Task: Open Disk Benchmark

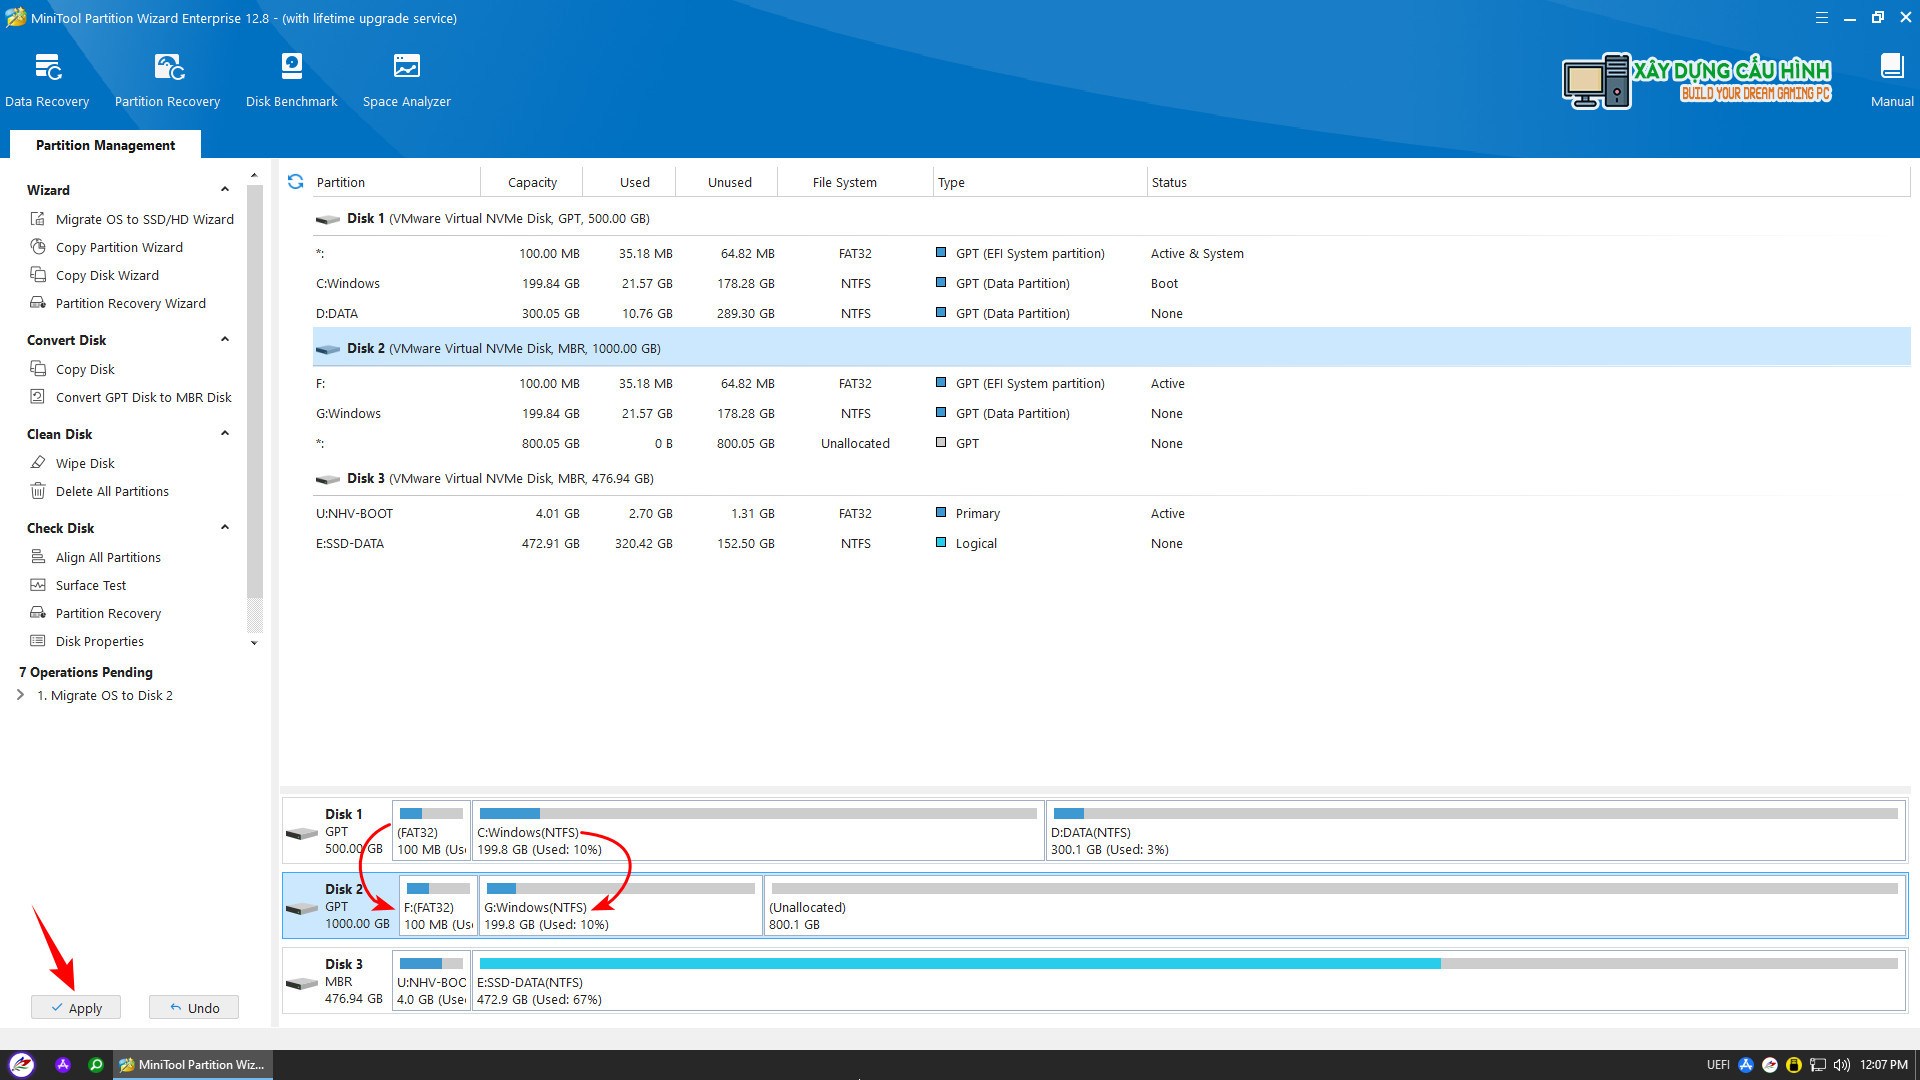Action: pos(291,80)
